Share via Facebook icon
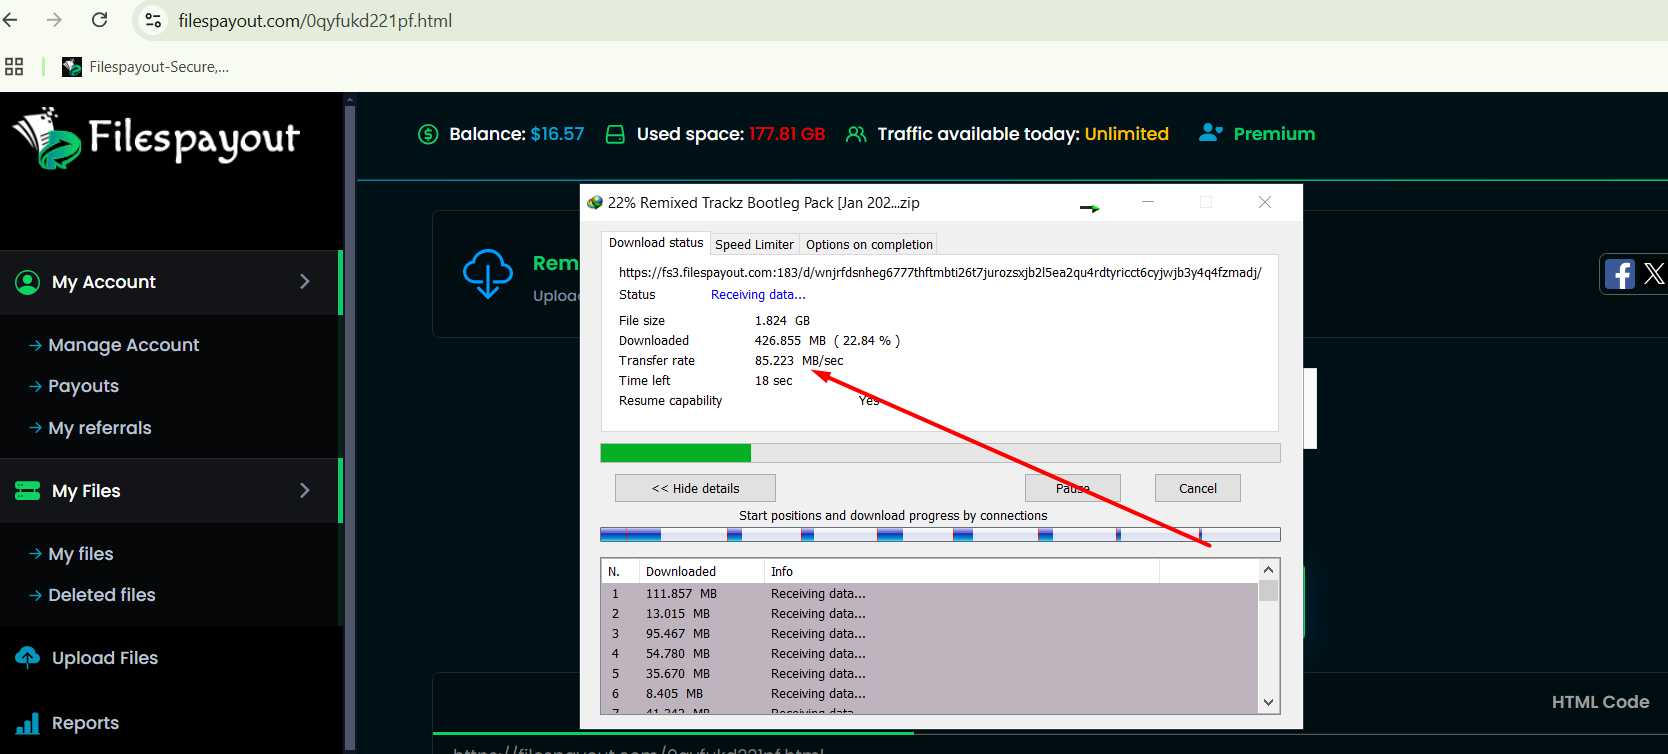The image size is (1668, 754). (1620, 274)
